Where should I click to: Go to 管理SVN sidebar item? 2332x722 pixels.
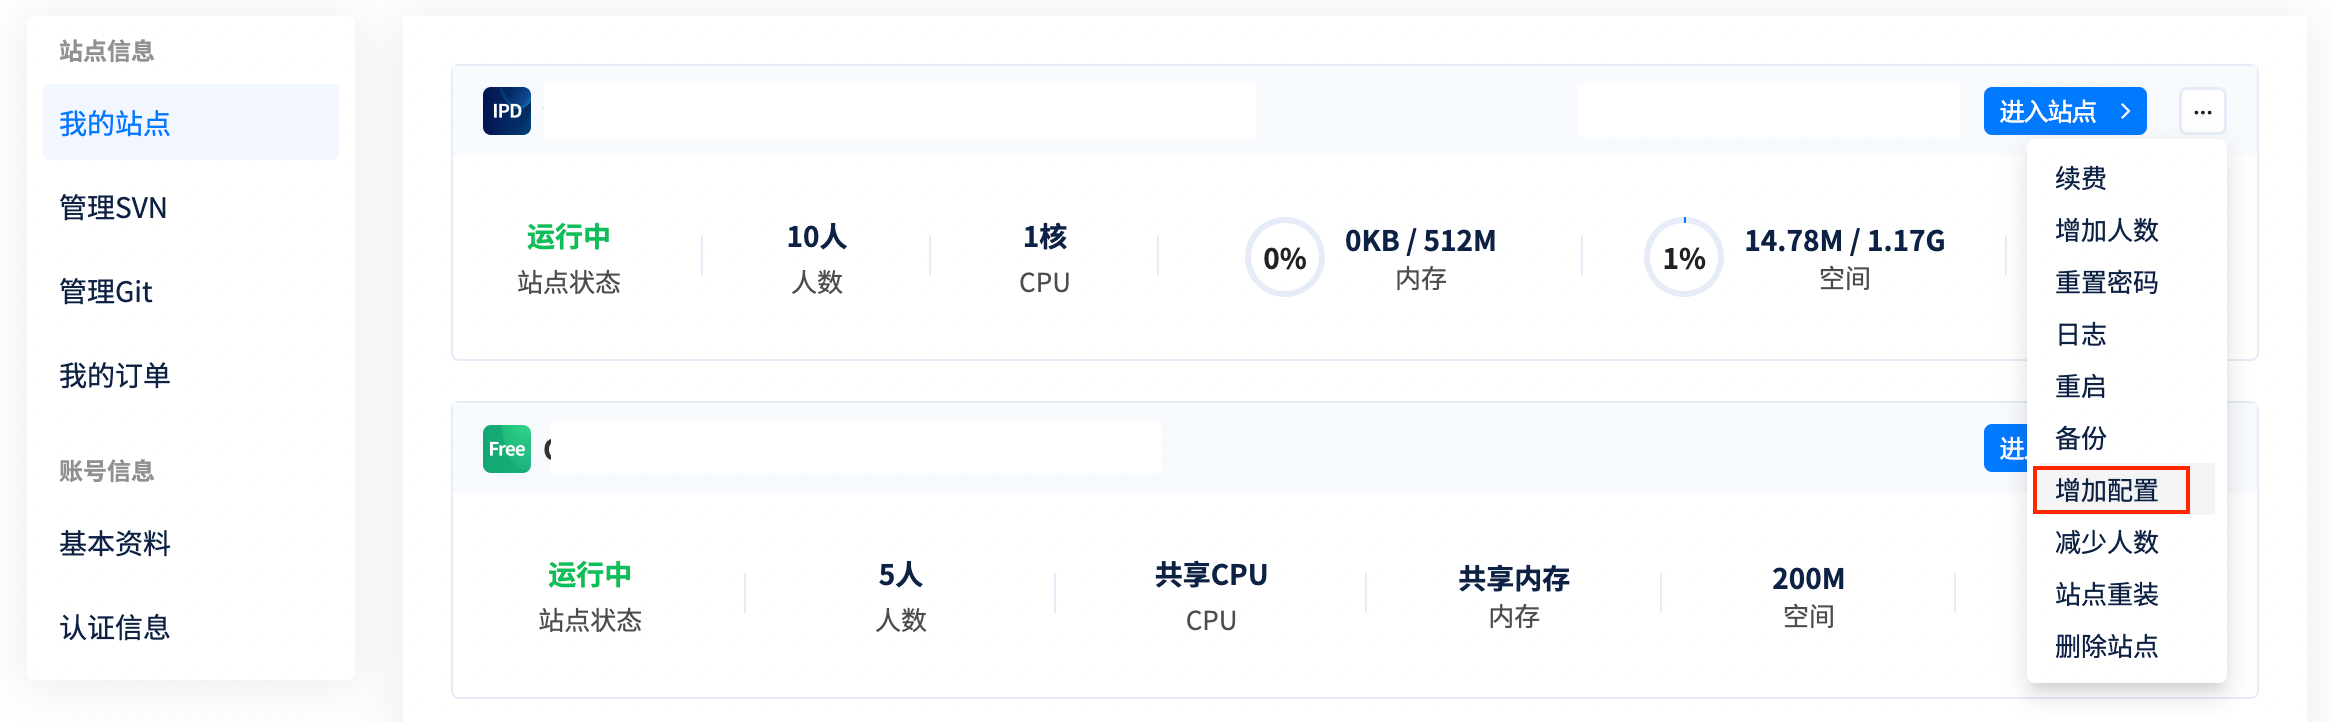pyautogui.click(x=113, y=207)
